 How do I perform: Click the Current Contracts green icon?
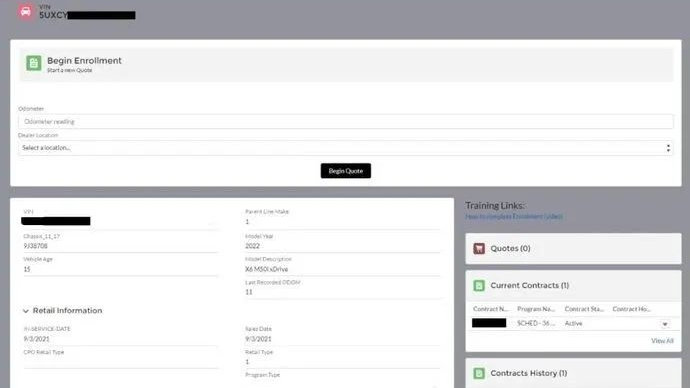479,286
